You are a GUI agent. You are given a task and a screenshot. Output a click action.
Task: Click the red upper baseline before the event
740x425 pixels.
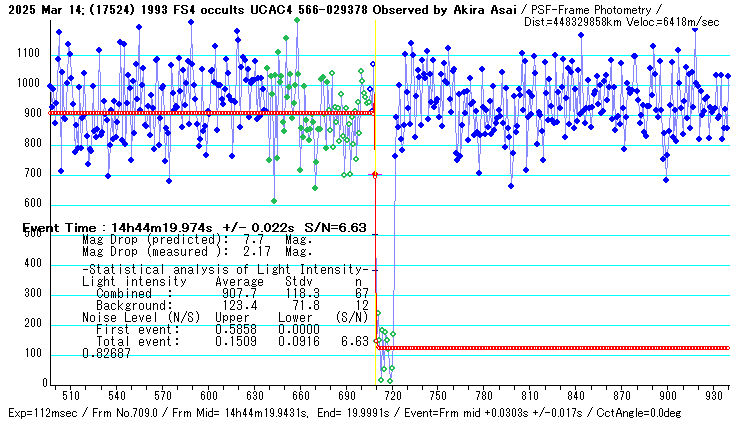coord(200,113)
